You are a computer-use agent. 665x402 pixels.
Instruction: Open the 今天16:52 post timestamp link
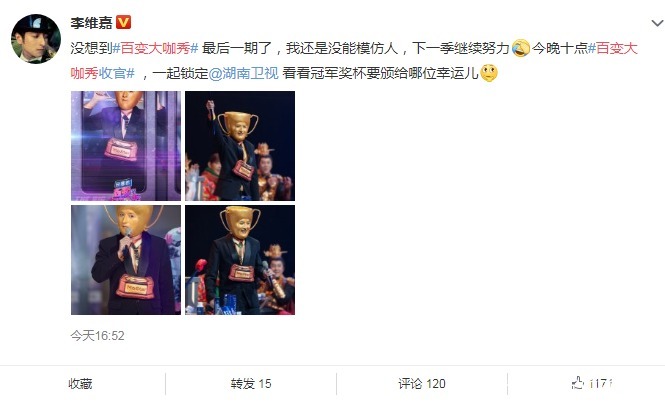coord(98,336)
